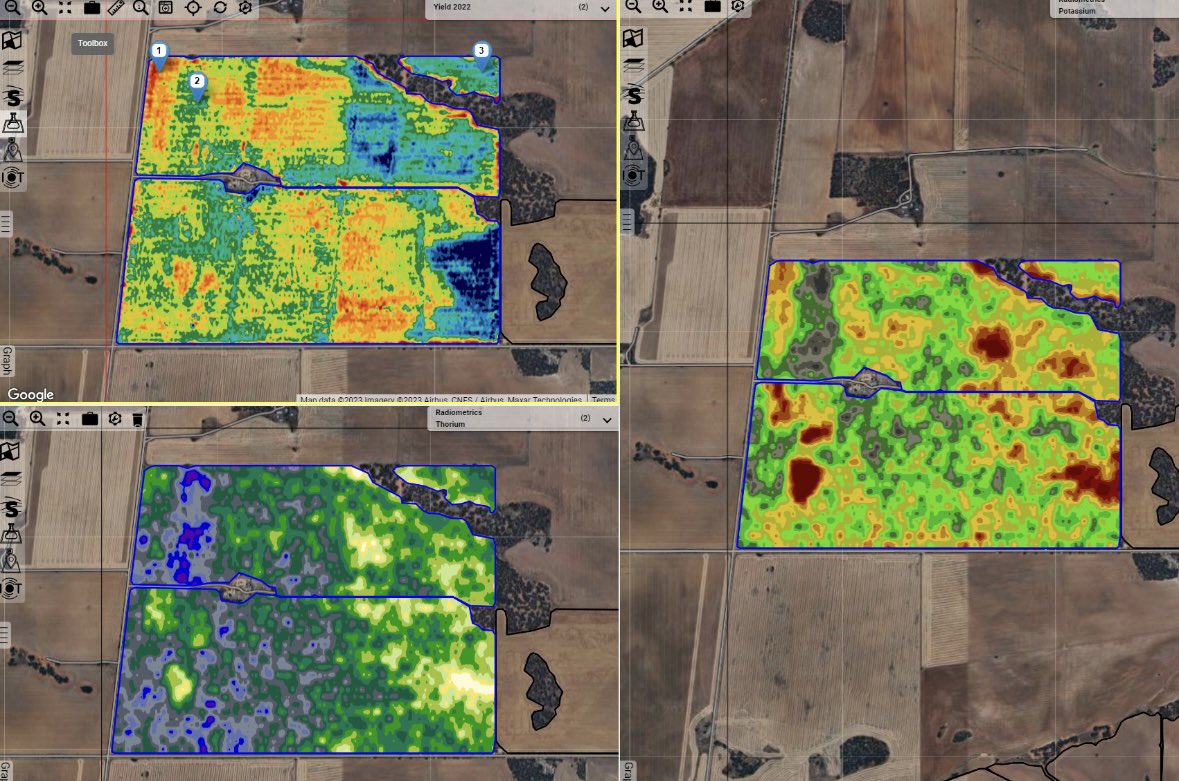Click the flask sample analysis sidebar icon
The height and width of the screenshot is (781, 1179).
[x=11, y=123]
